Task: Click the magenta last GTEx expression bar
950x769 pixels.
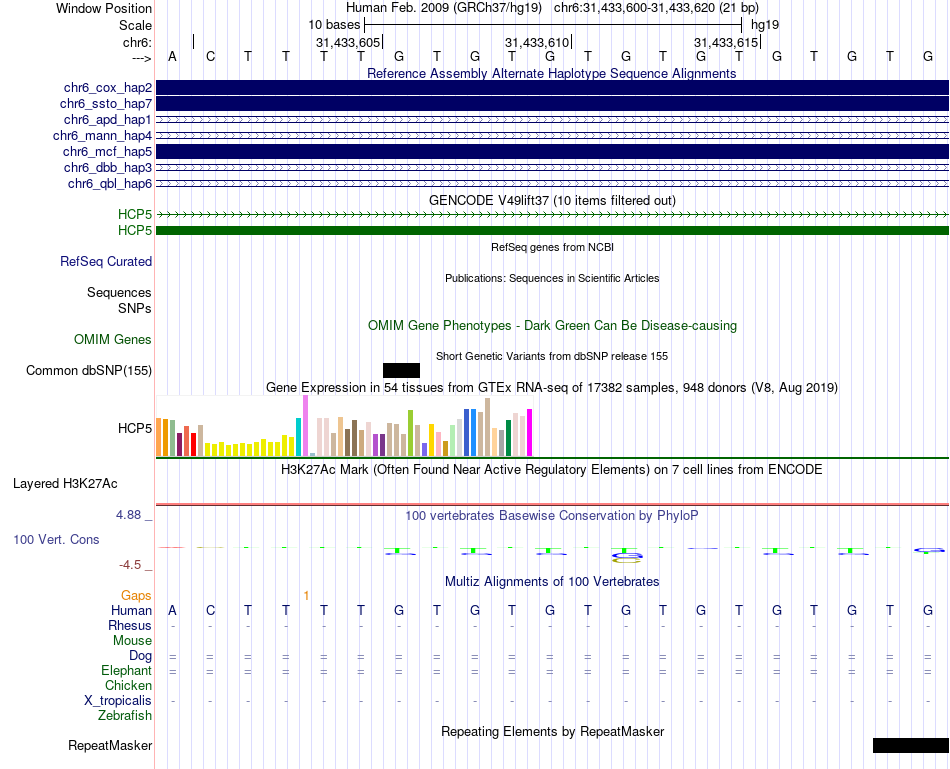Action: pos(529,433)
